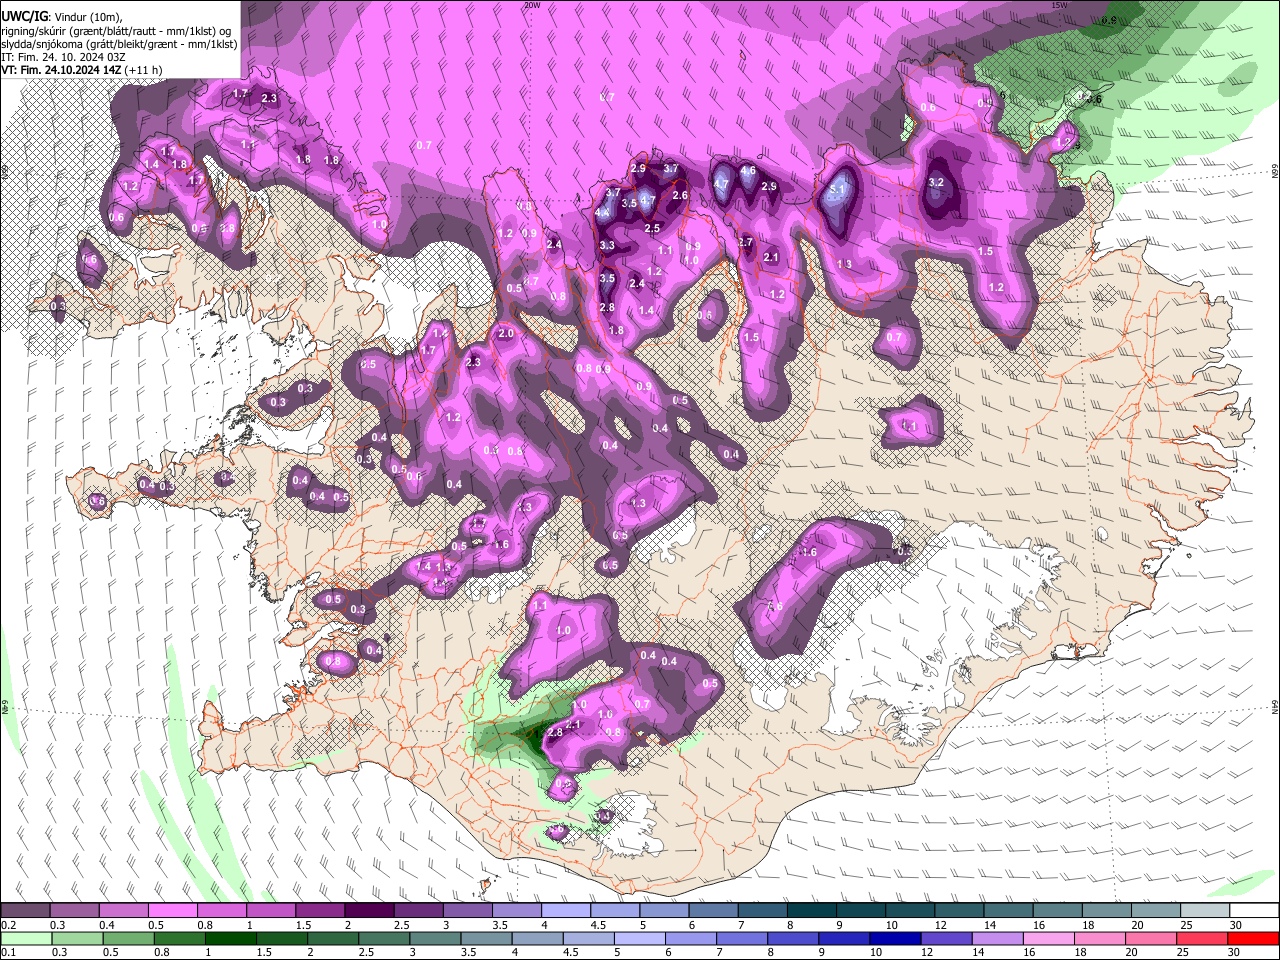Click the 0.1 label under the rain legend
This screenshot has height=960, width=1280.
[8, 952]
